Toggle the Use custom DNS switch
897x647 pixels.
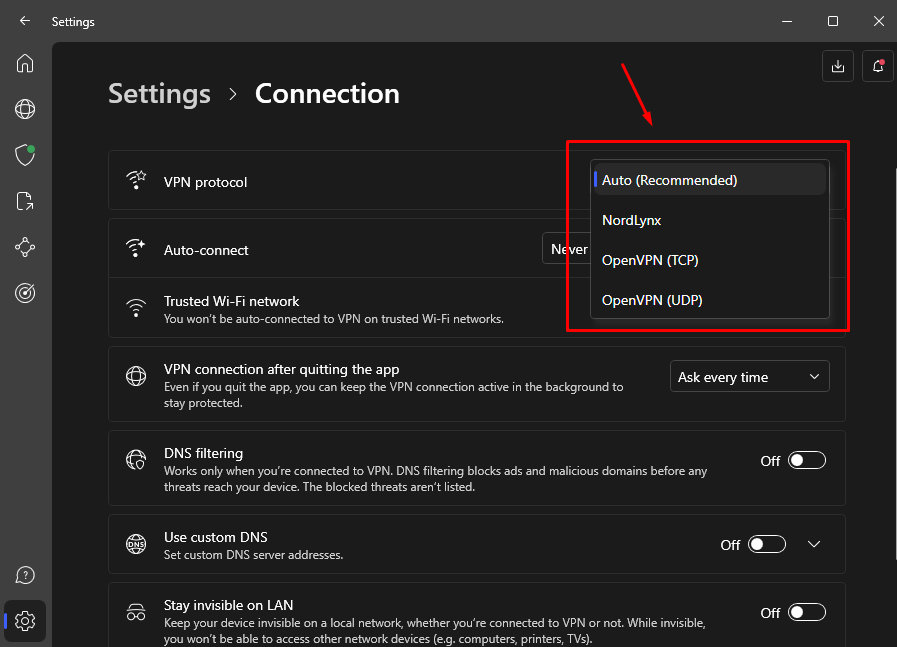[767, 544]
